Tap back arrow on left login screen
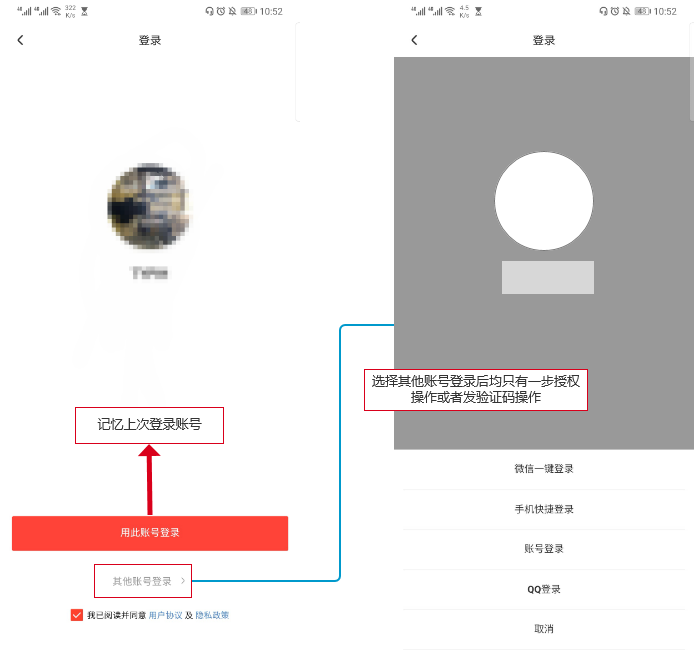Image resolution: width=694 pixels, height=650 pixels. click(20, 40)
